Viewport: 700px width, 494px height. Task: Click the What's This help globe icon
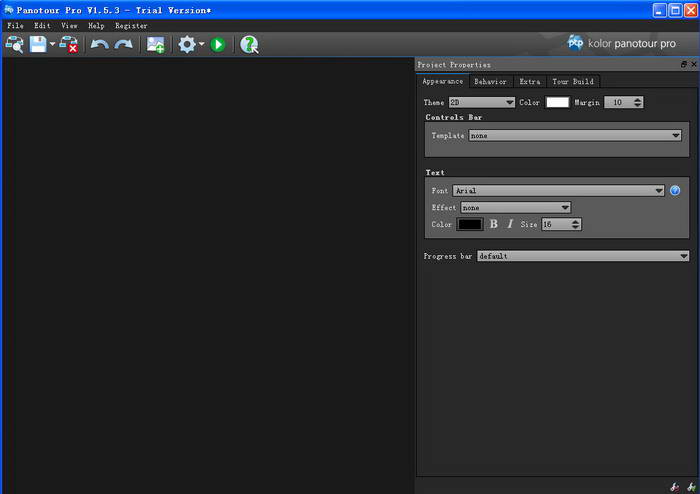[x=249, y=45]
